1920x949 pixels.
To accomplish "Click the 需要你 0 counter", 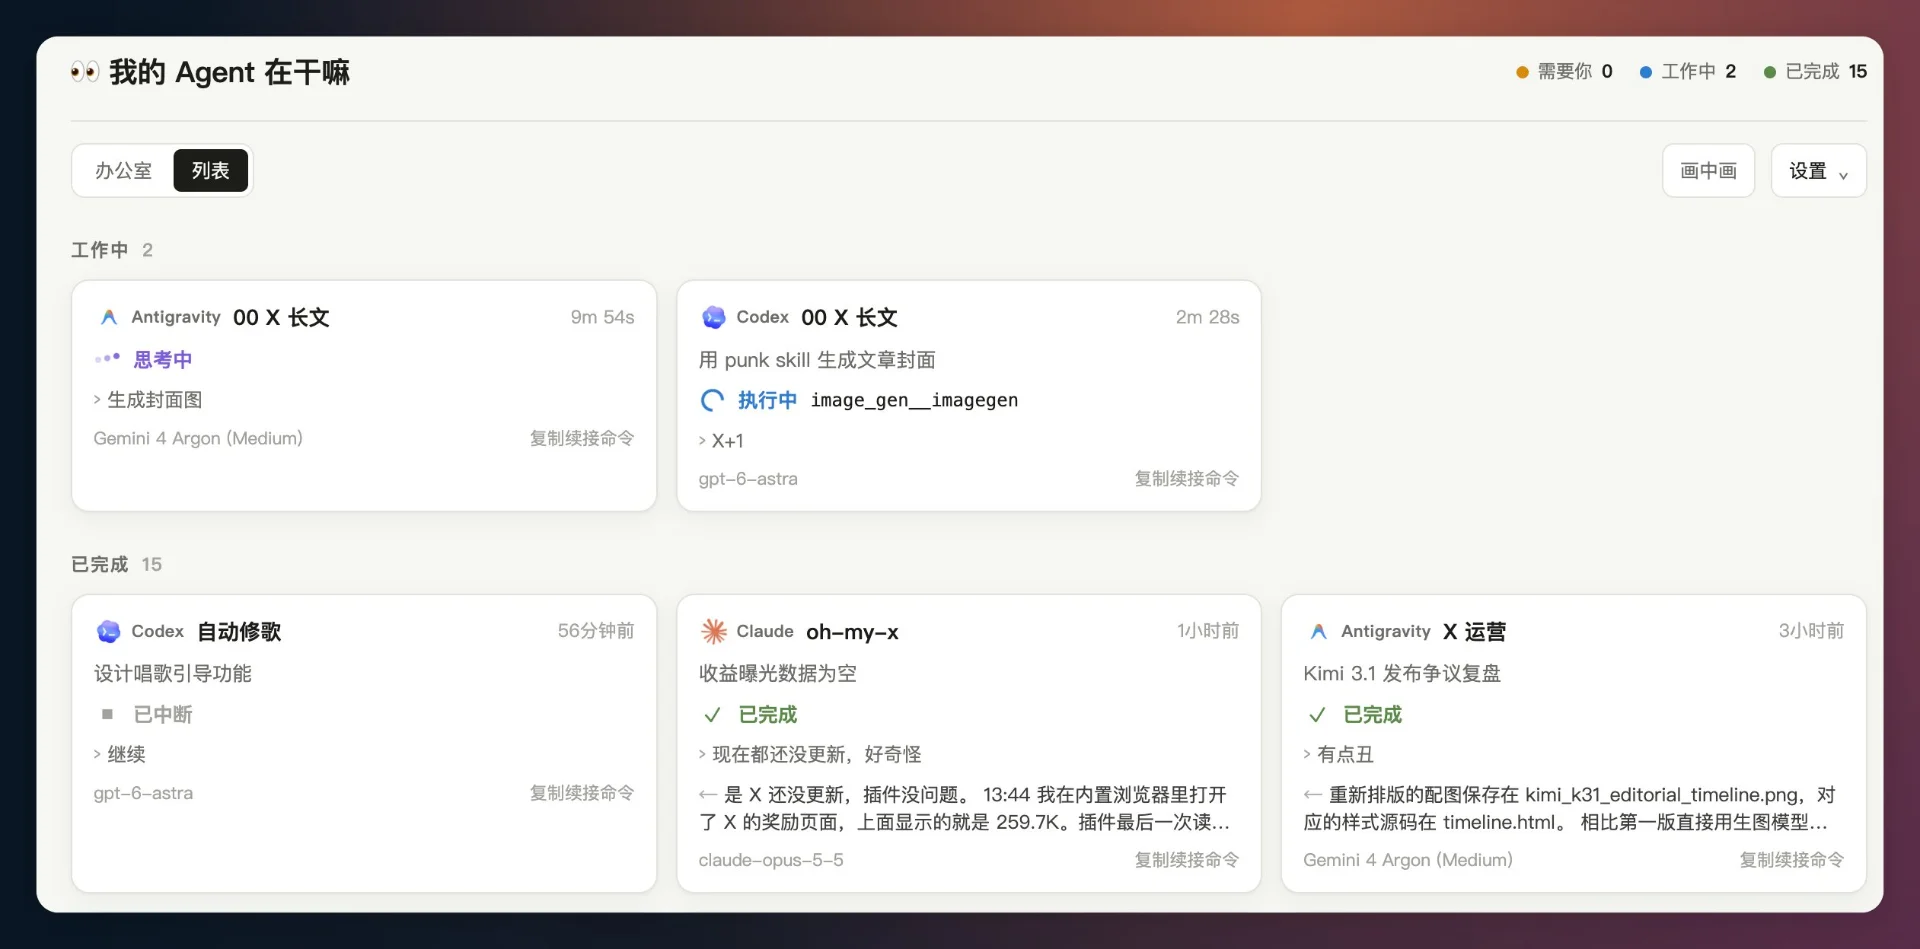I will point(1564,72).
